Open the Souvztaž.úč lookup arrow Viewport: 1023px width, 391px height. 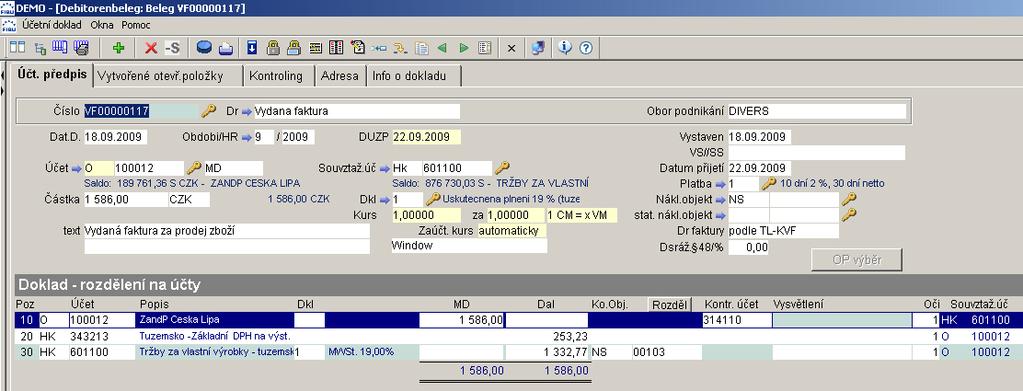click(x=385, y=168)
